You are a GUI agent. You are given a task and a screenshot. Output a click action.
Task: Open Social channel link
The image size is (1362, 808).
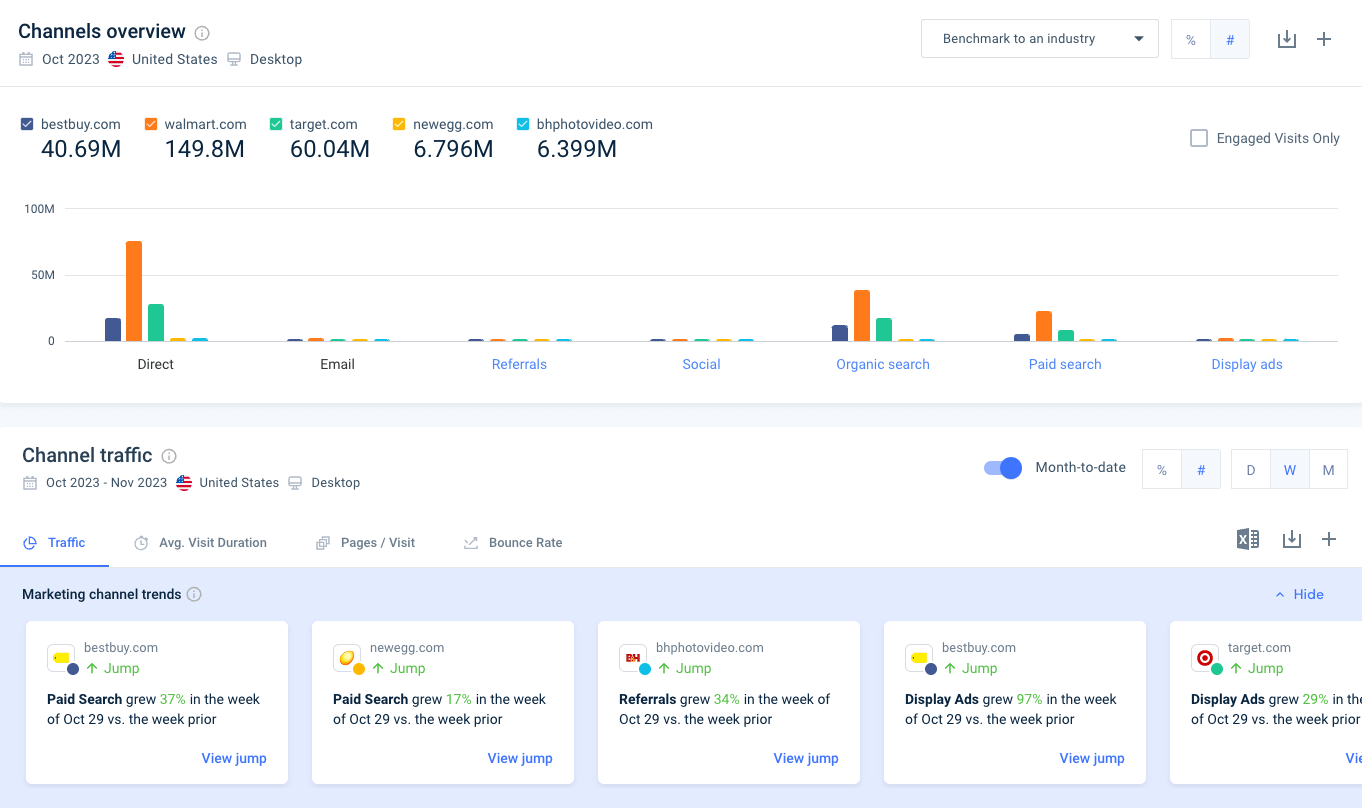pos(701,364)
